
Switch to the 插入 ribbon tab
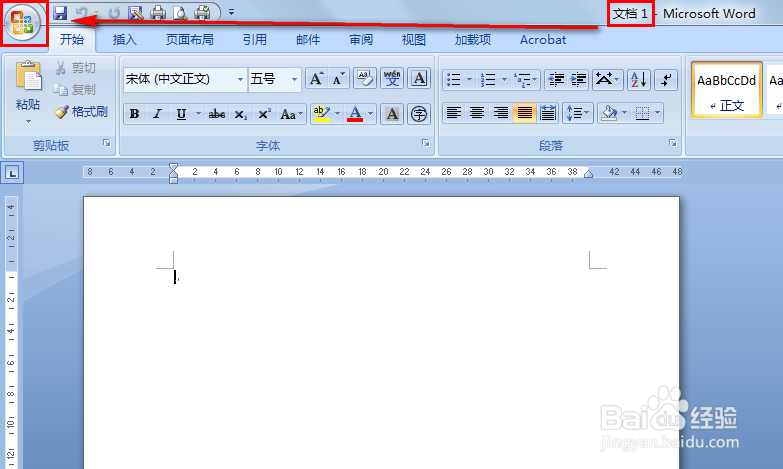click(x=124, y=39)
